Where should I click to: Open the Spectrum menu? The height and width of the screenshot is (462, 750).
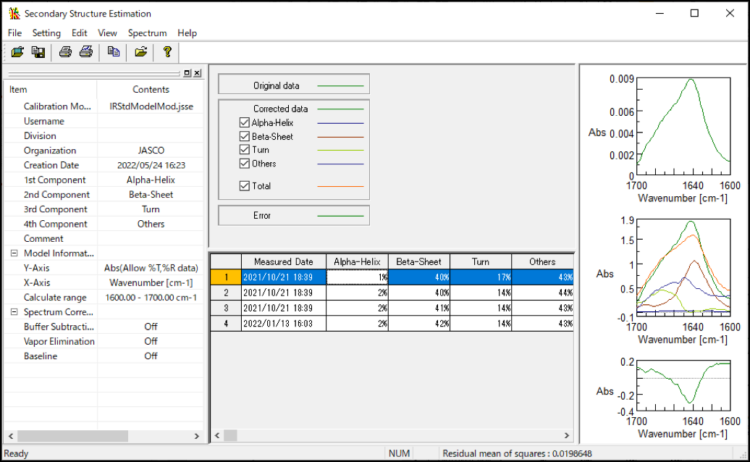147,33
